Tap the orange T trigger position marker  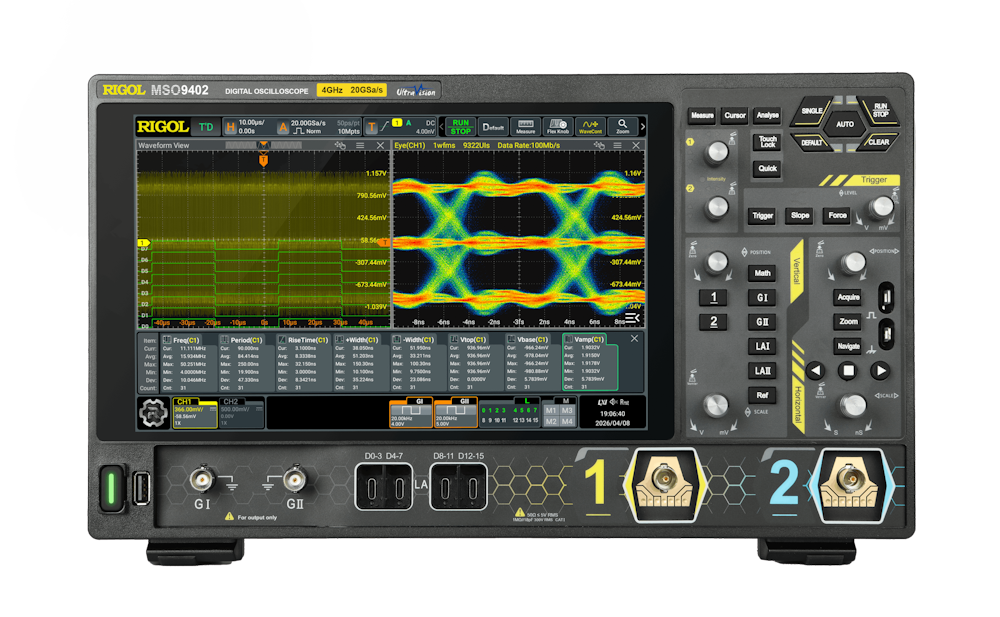click(263, 161)
